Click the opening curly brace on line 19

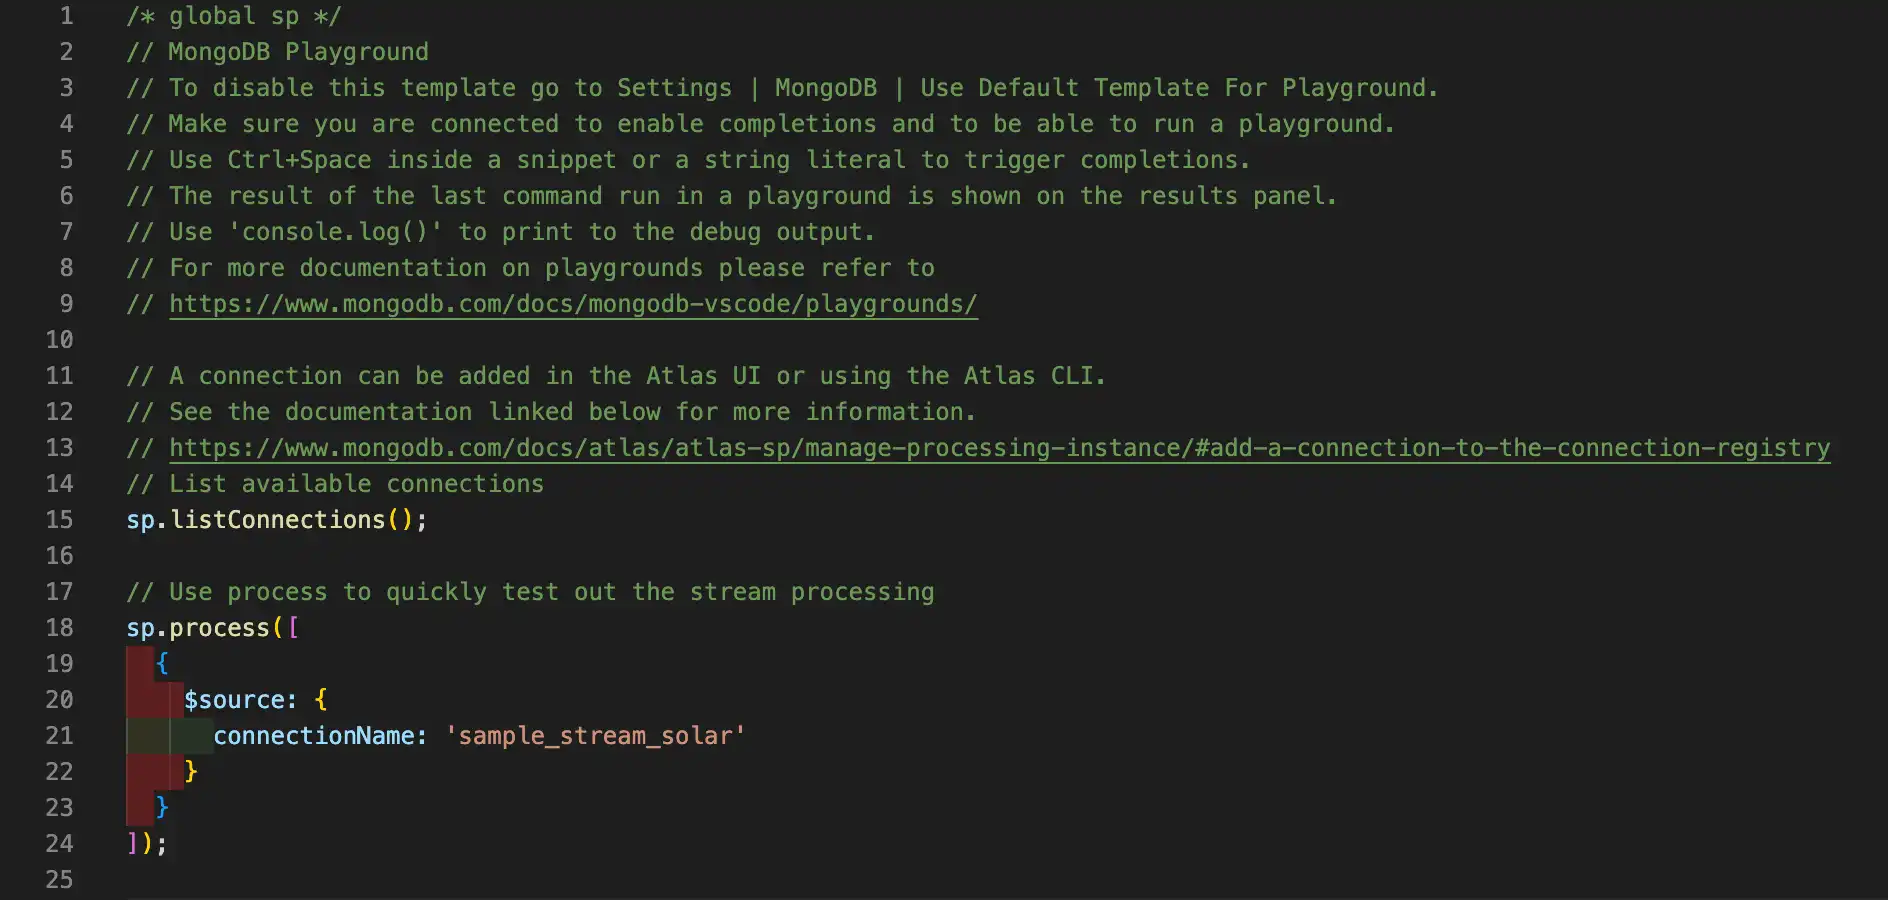162,664
